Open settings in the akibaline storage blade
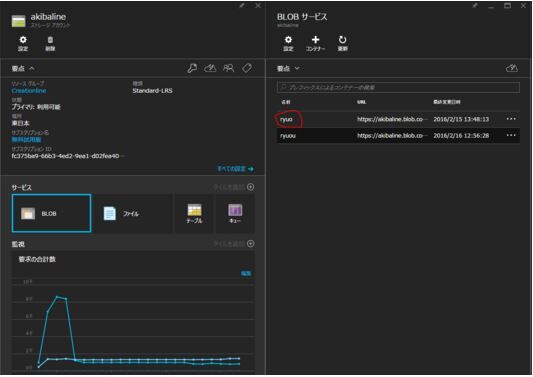The height and width of the screenshot is (377, 533). pyautogui.click(x=23, y=43)
